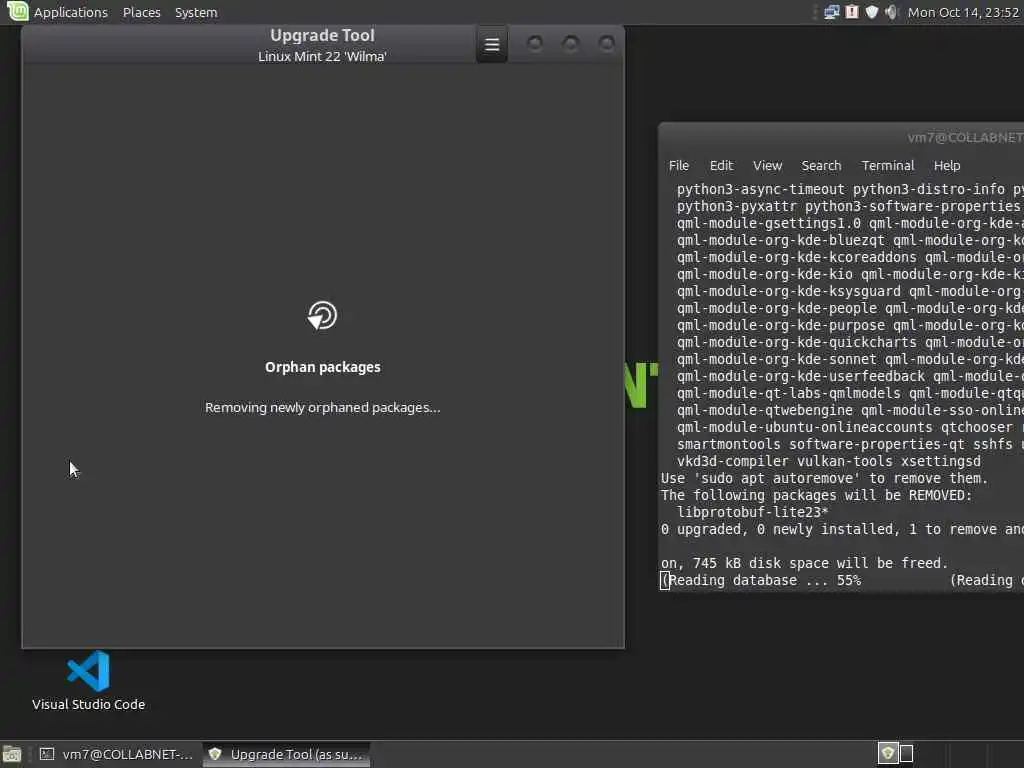The image size is (1024, 768).
Task: Open the Places menu
Action: pos(142,12)
